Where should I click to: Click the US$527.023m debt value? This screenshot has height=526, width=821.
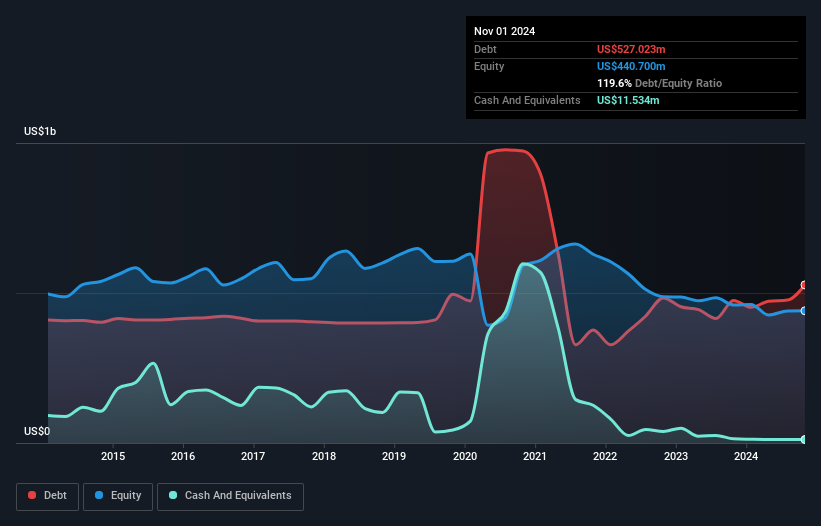click(x=631, y=49)
